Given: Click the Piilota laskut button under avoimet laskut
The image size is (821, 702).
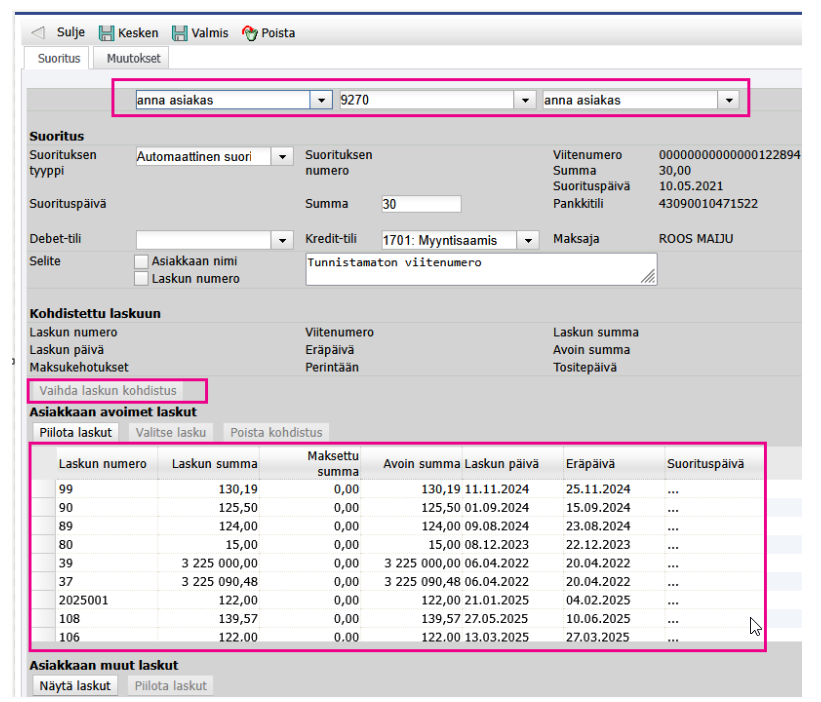Looking at the screenshot, I should click(x=75, y=432).
